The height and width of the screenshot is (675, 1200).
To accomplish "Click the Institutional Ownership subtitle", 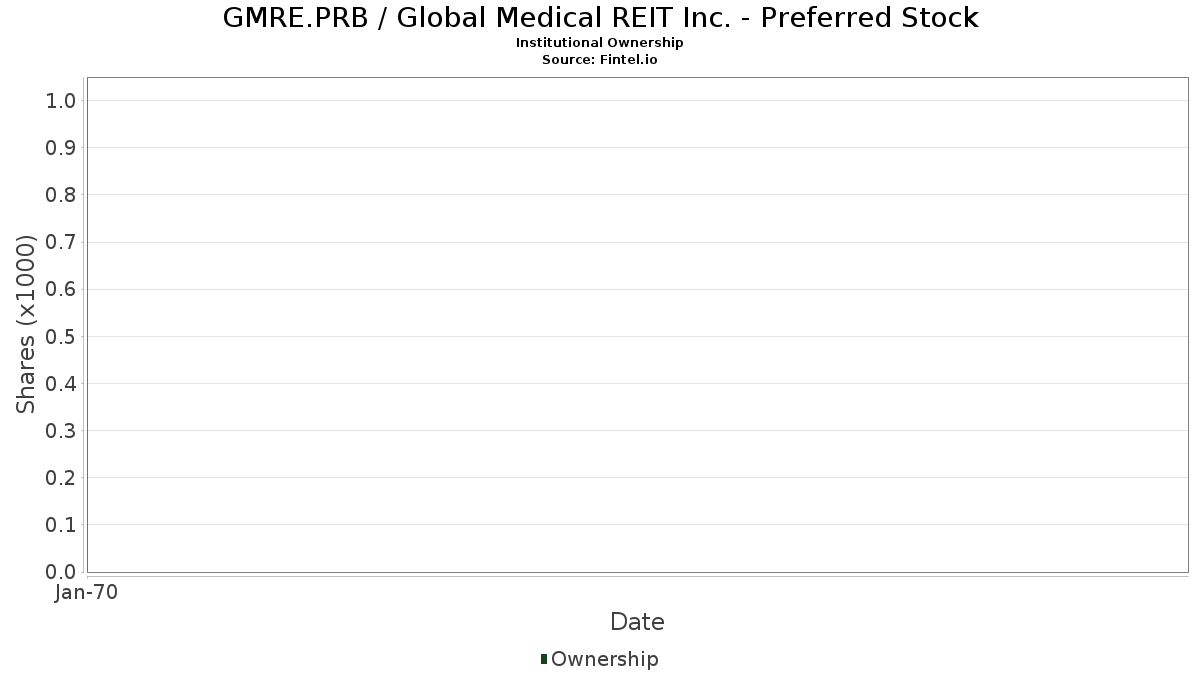I will 600,43.
